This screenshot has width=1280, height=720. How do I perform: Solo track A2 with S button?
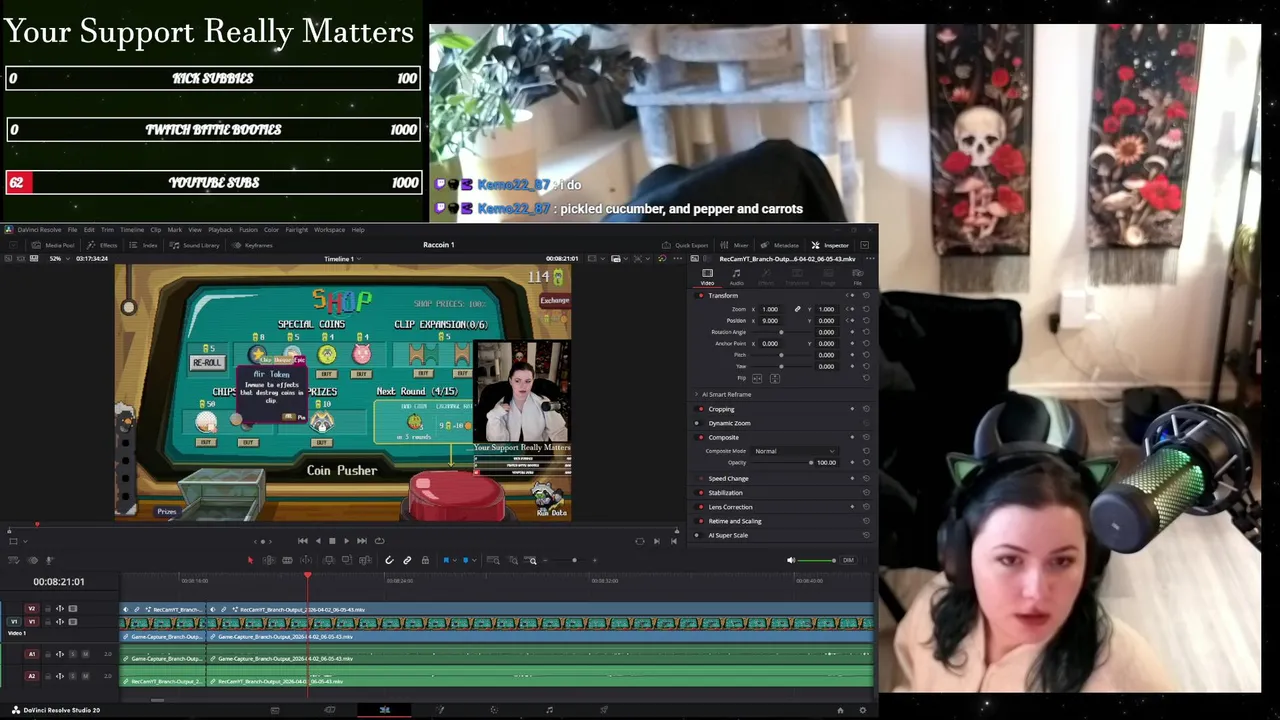click(x=73, y=676)
